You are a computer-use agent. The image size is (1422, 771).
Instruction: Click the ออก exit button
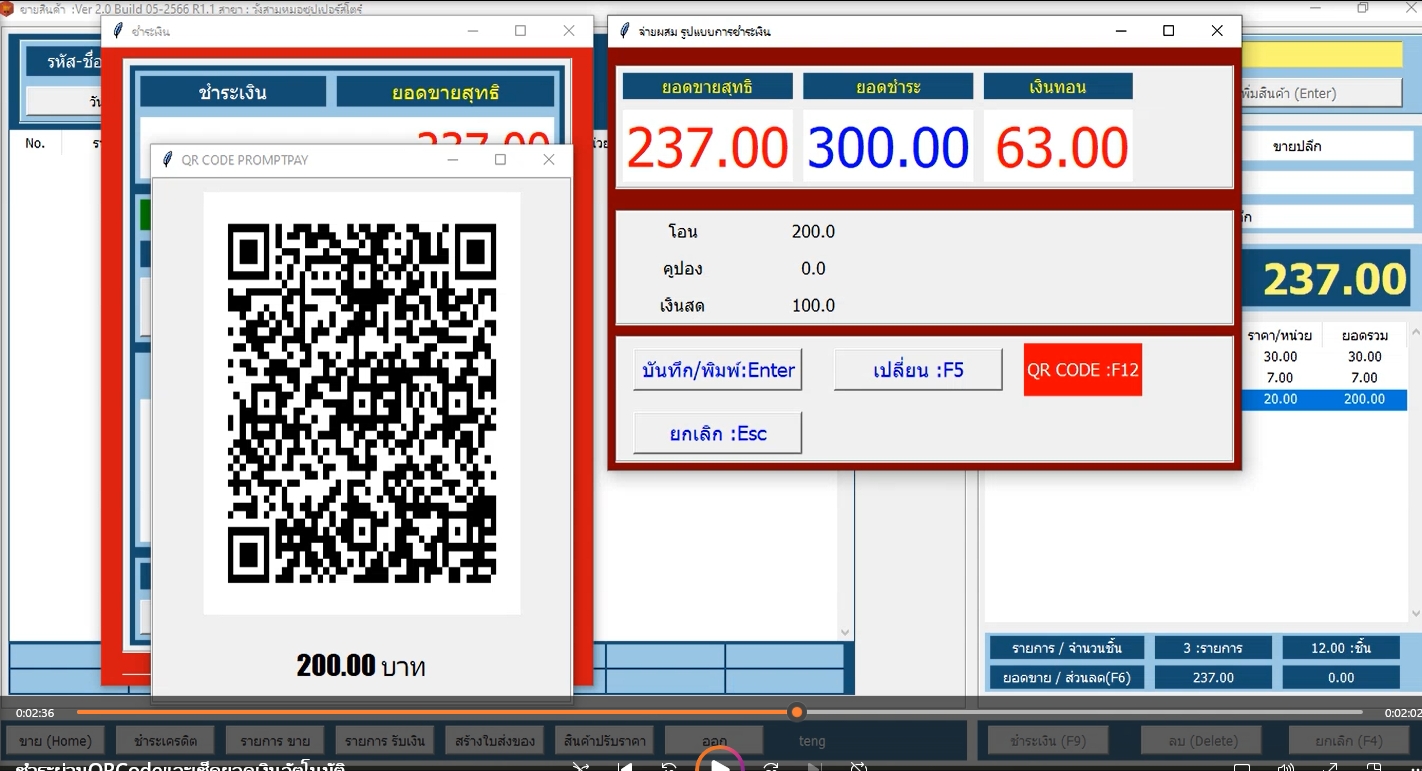point(714,741)
